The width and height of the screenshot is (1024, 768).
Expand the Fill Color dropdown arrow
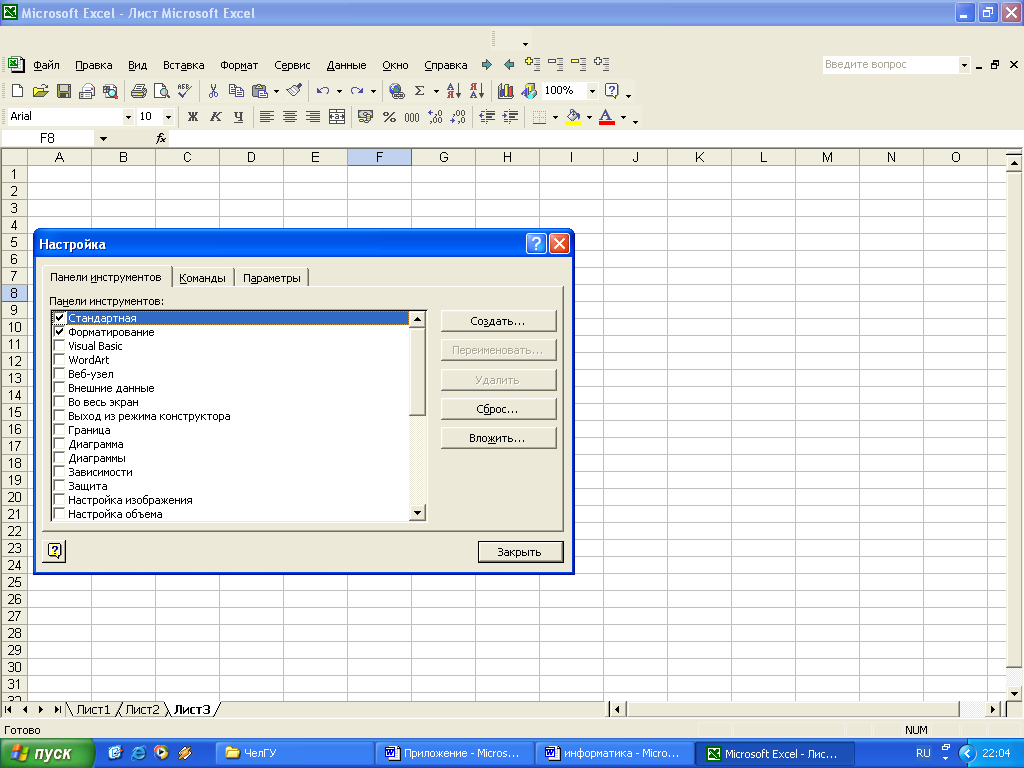589,118
